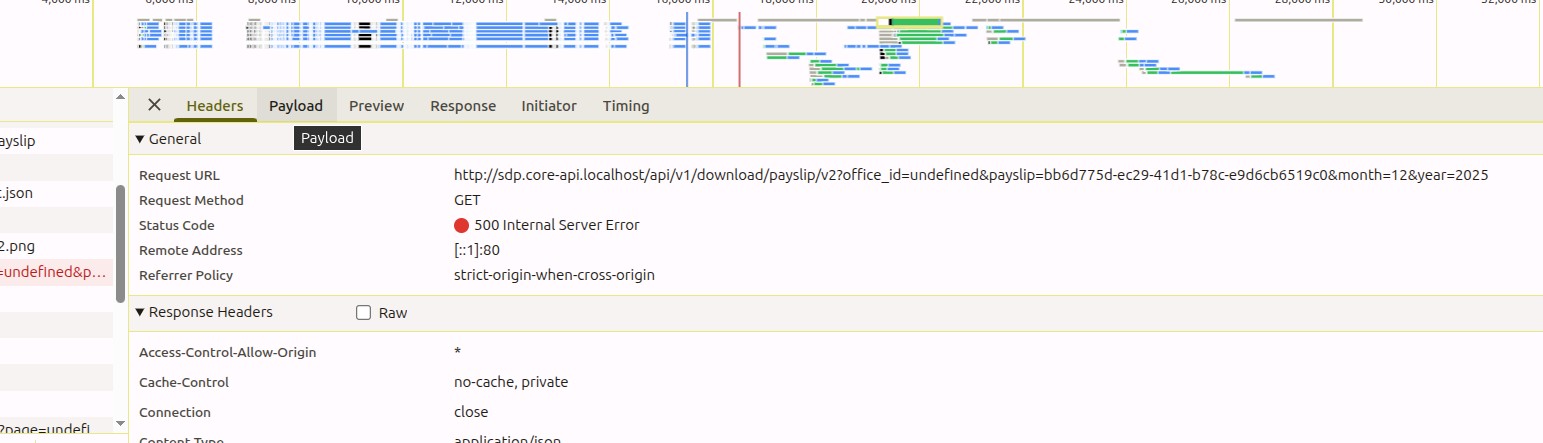Collapse the General section

[x=168, y=139]
